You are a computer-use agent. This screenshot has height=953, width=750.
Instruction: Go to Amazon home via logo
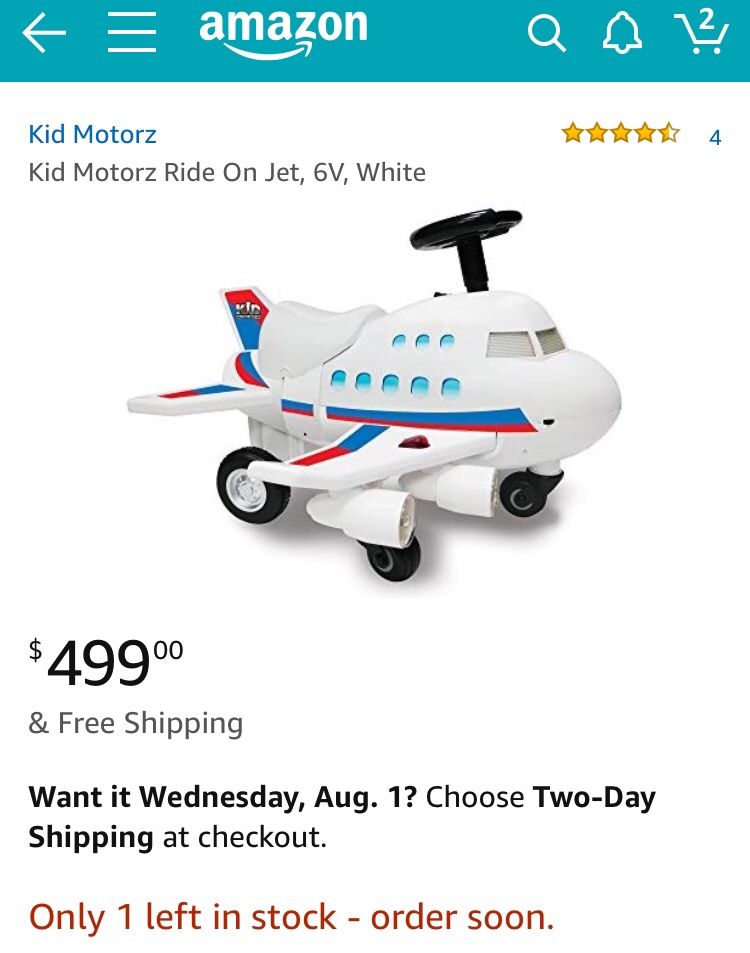[x=283, y=33]
